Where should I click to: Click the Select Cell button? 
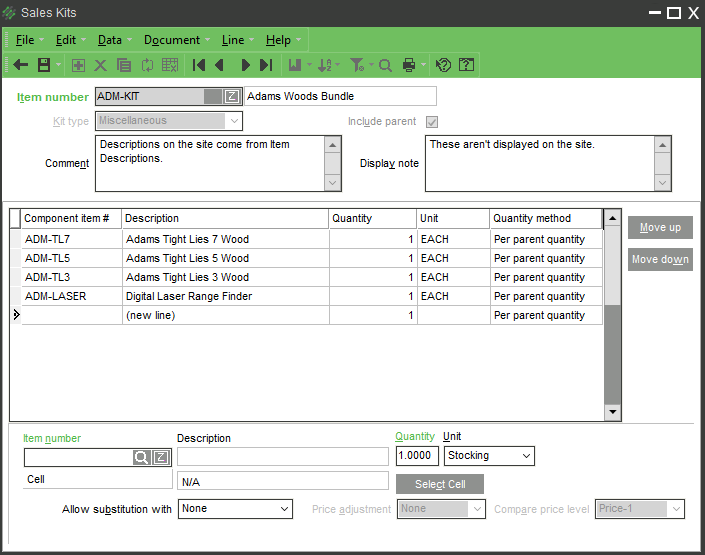point(440,484)
